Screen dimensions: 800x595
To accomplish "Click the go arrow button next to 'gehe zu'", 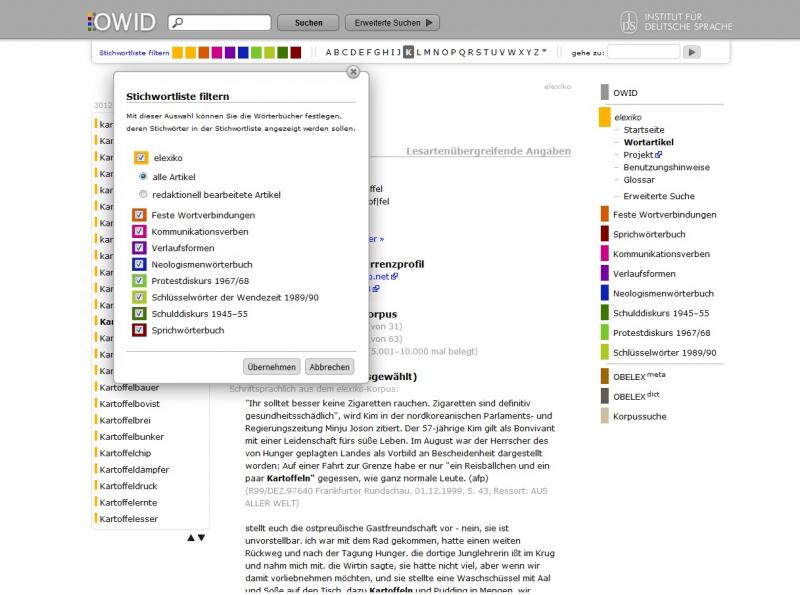I will (692, 52).
